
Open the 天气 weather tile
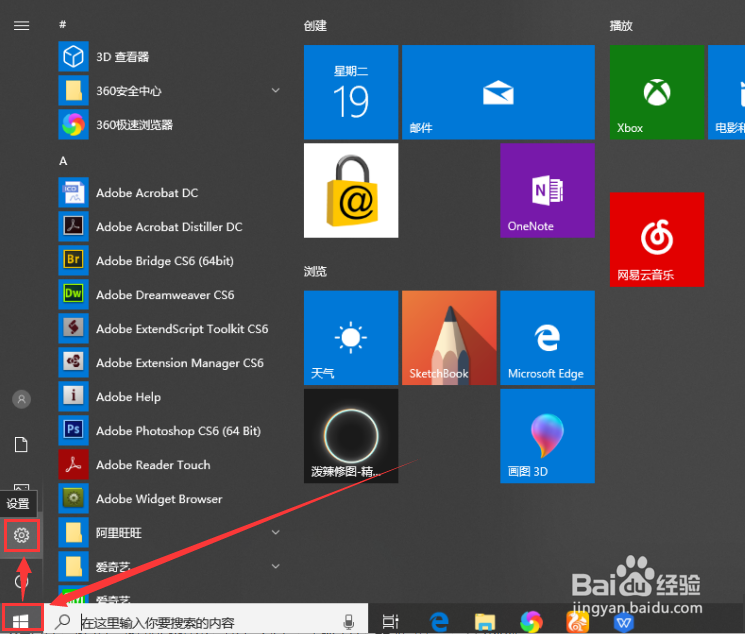coord(351,338)
